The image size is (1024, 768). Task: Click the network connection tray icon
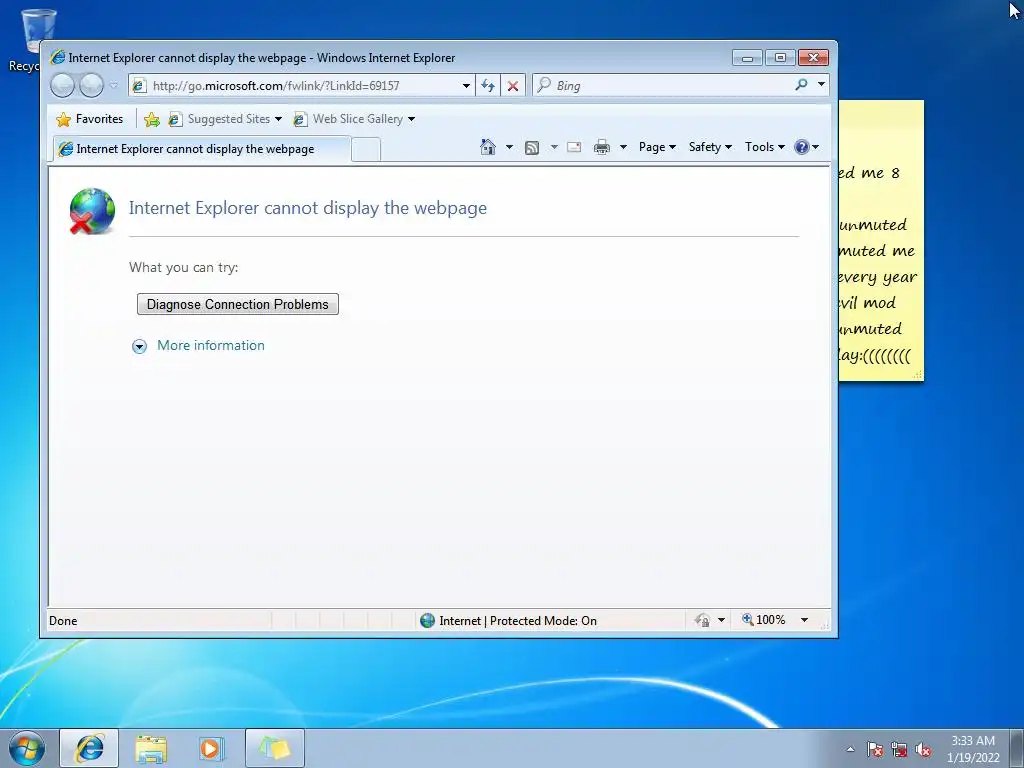899,750
